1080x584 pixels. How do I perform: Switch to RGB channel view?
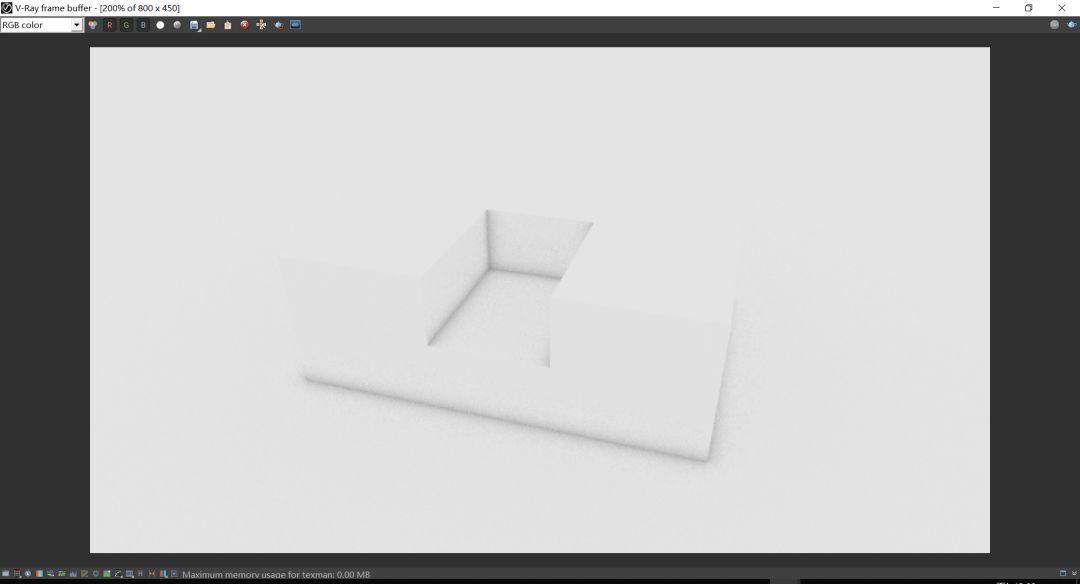click(x=93, y=25)
